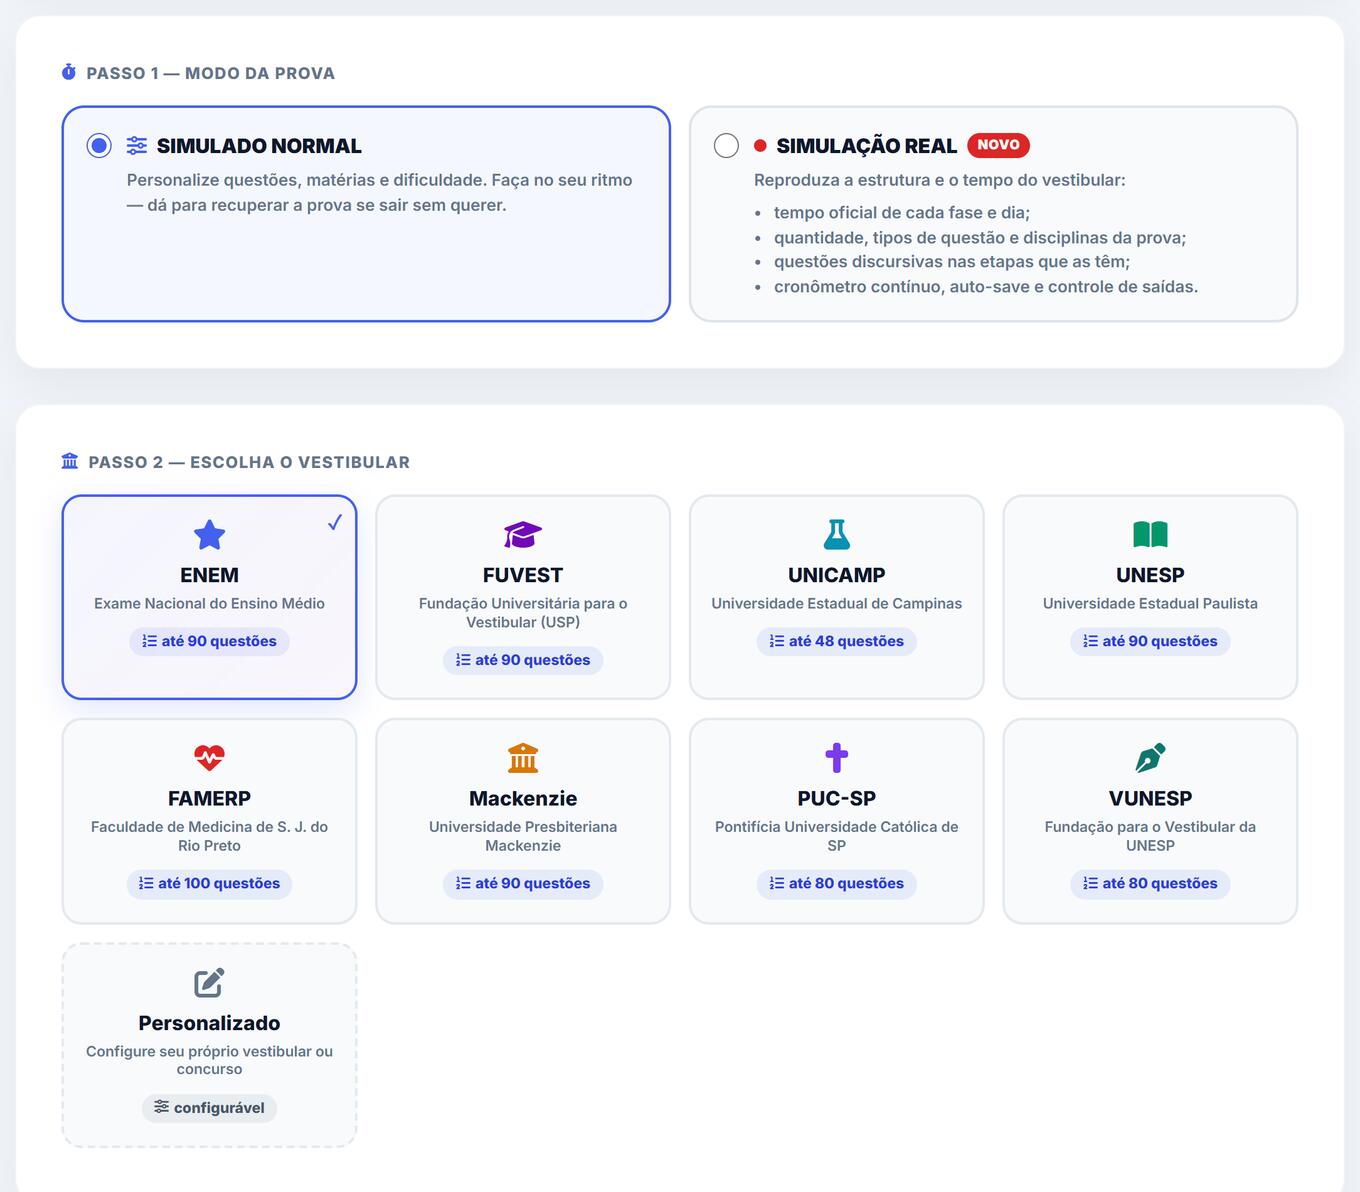Click 'tempo oficial de cada fase e dia' bullet
This screenshot has height=1192, width=1360.
[x=902, y=212]
